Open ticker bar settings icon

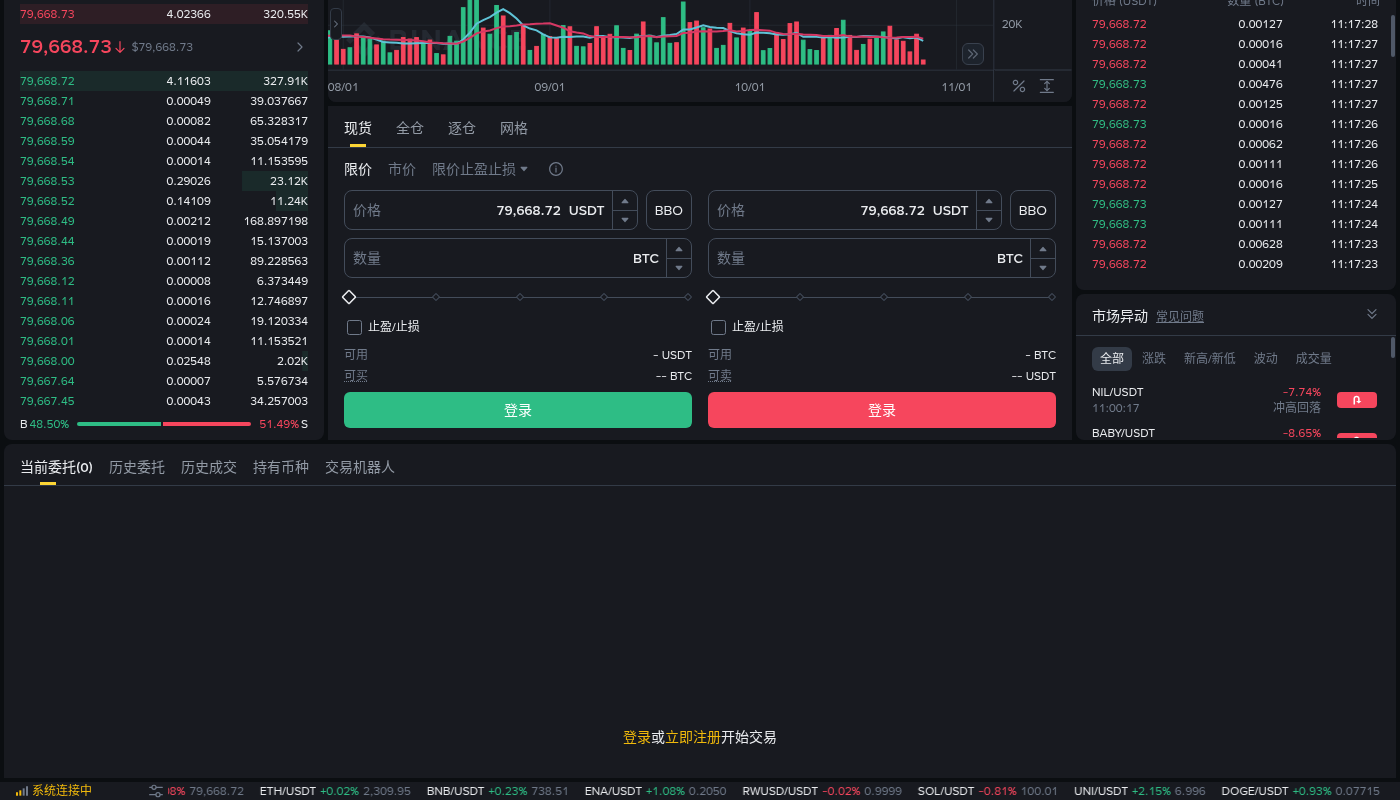[156, 791]
